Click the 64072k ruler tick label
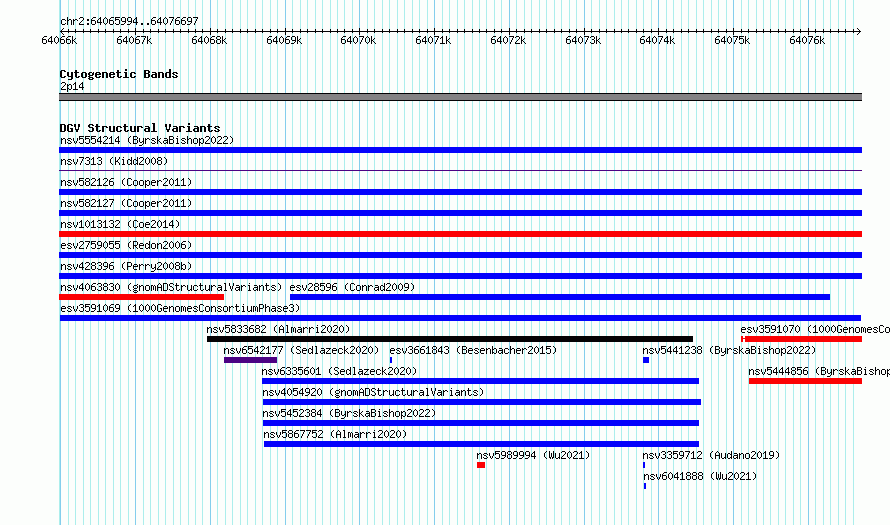The height and width of the screenshot is (525, 890). coord(508,40)
